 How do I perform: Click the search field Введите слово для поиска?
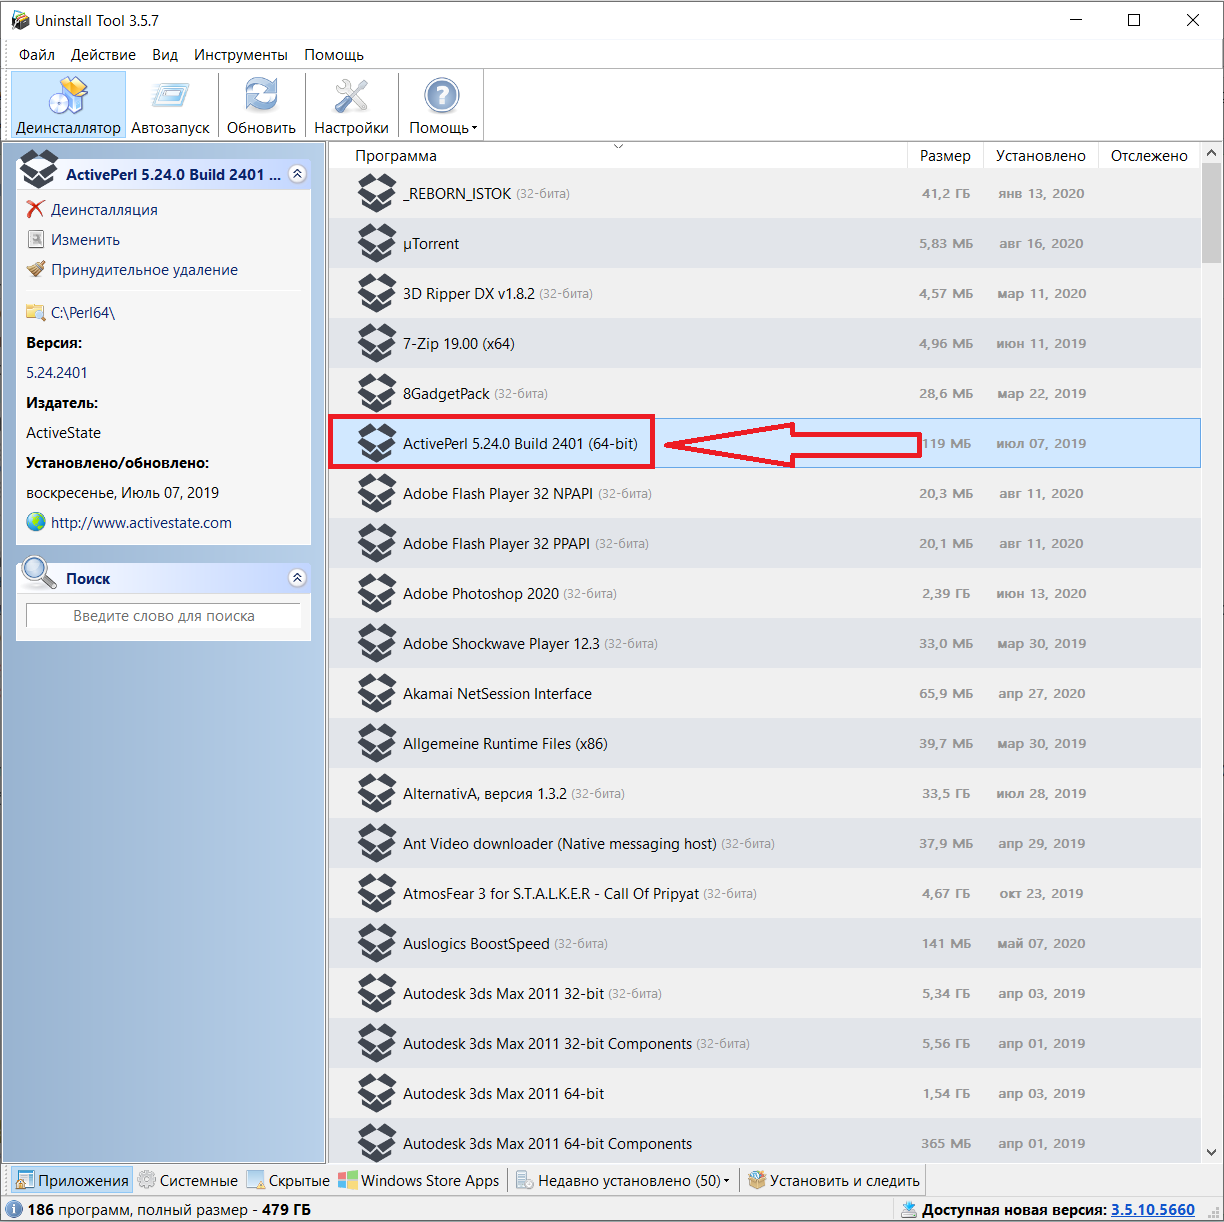163,616
